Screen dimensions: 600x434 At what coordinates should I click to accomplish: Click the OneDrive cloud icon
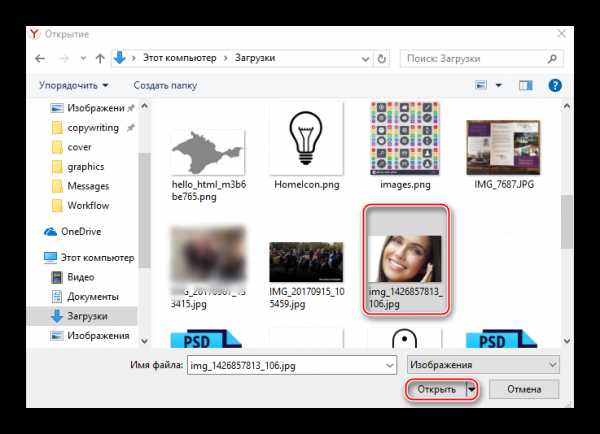pos(50,232)
